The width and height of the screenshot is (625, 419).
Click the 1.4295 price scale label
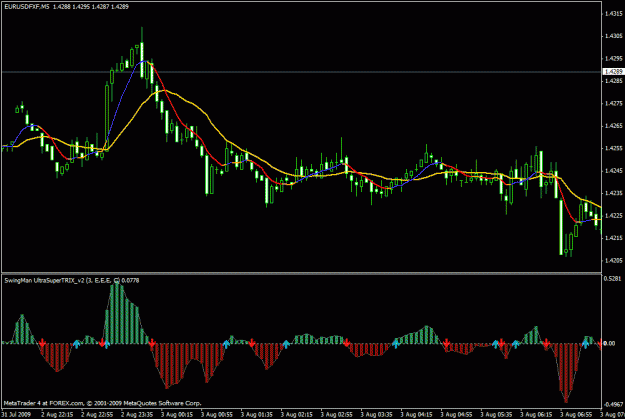click(614, 59)
